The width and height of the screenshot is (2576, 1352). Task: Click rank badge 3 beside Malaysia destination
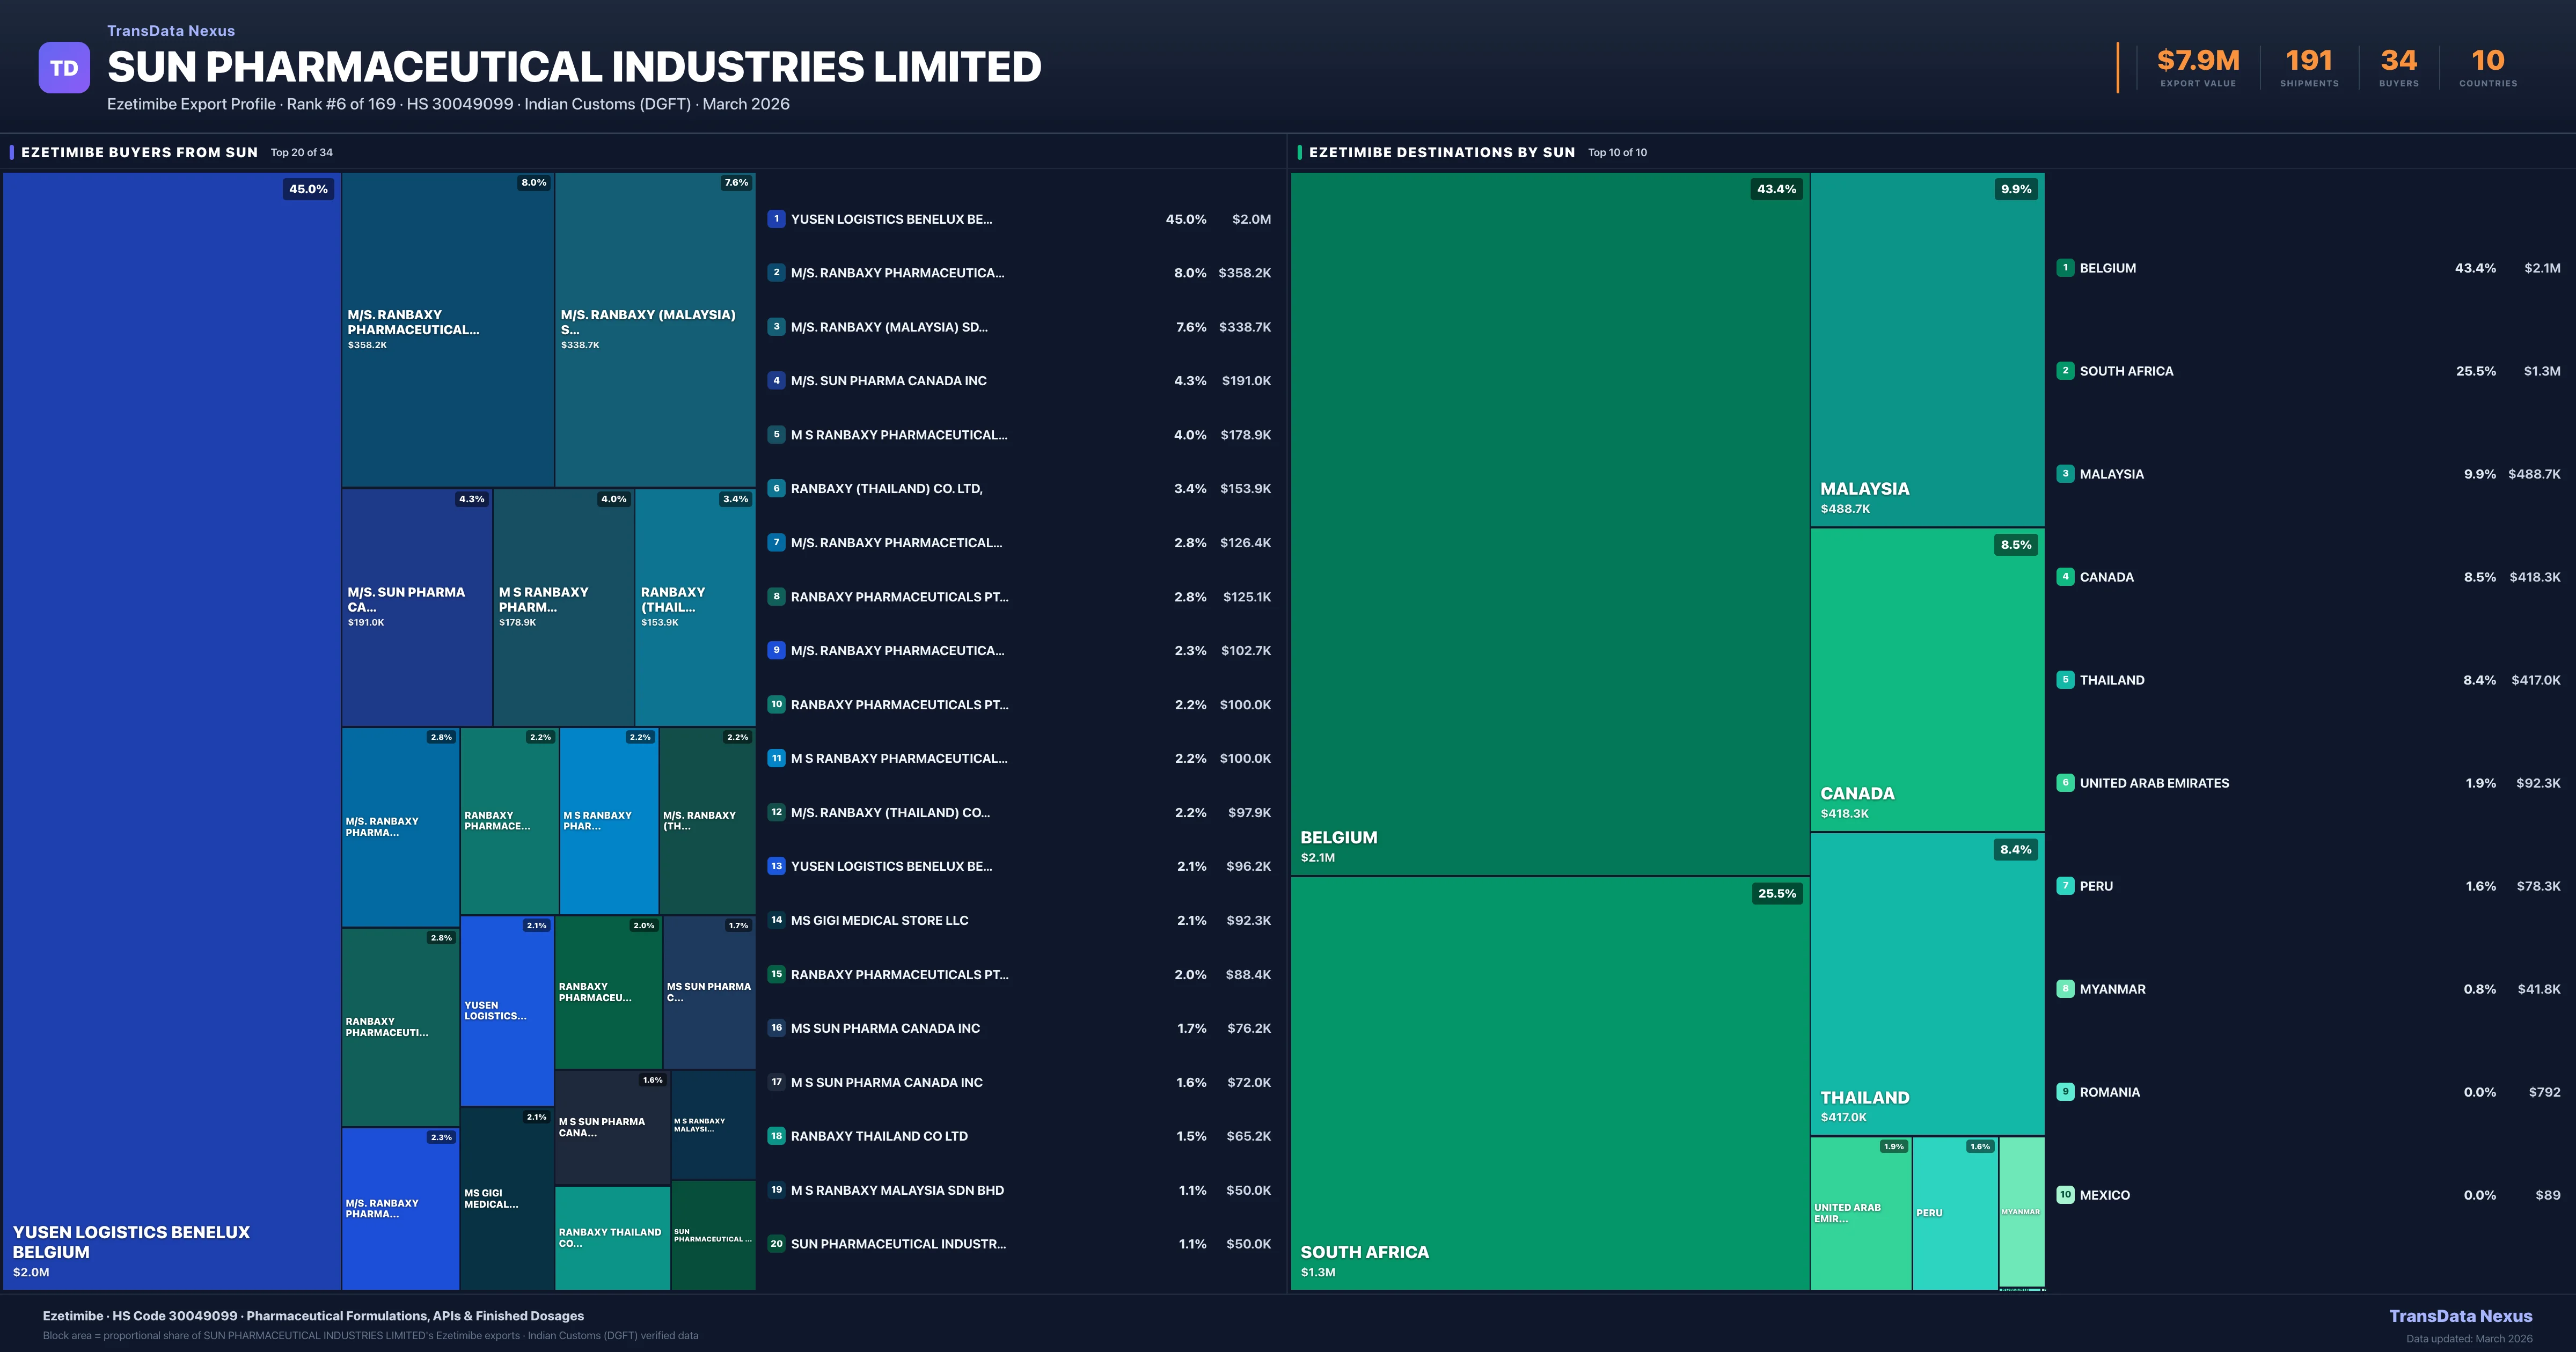pos(2065,474)
